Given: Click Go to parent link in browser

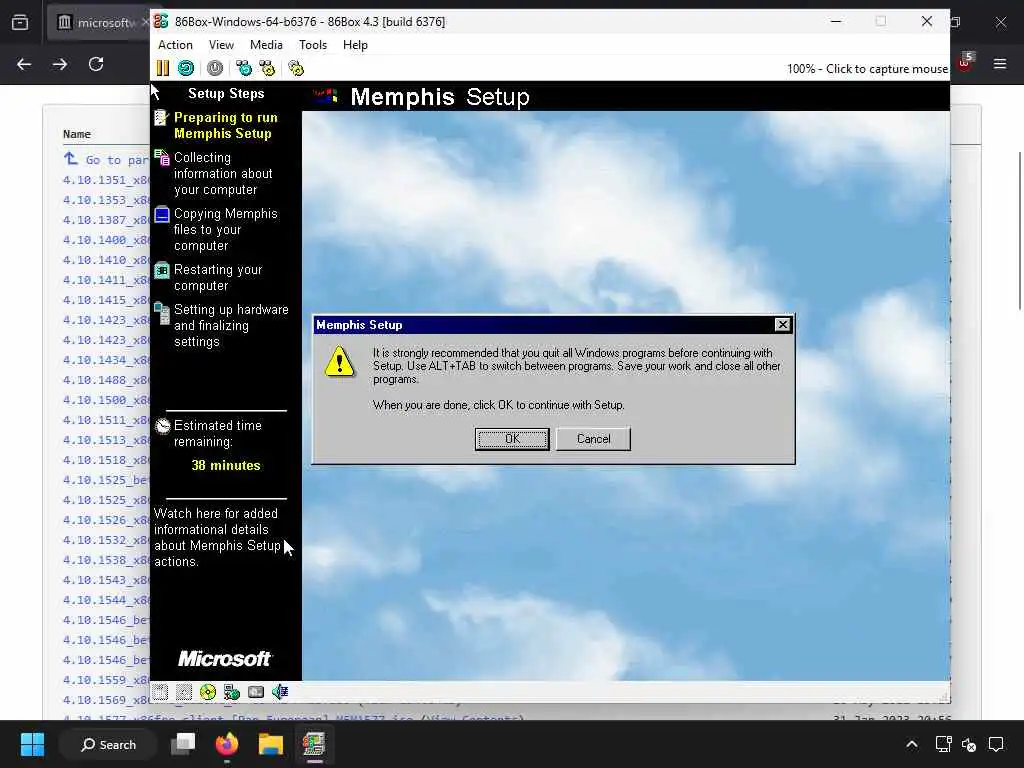Looking at the screenshot, I should pyautogui.click(x=106, y=159).
